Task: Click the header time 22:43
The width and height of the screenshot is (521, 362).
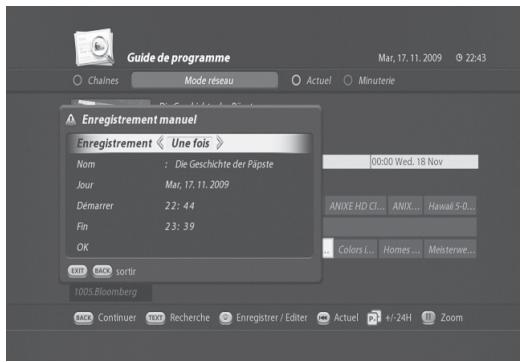Action: click(x=476, y=58)
